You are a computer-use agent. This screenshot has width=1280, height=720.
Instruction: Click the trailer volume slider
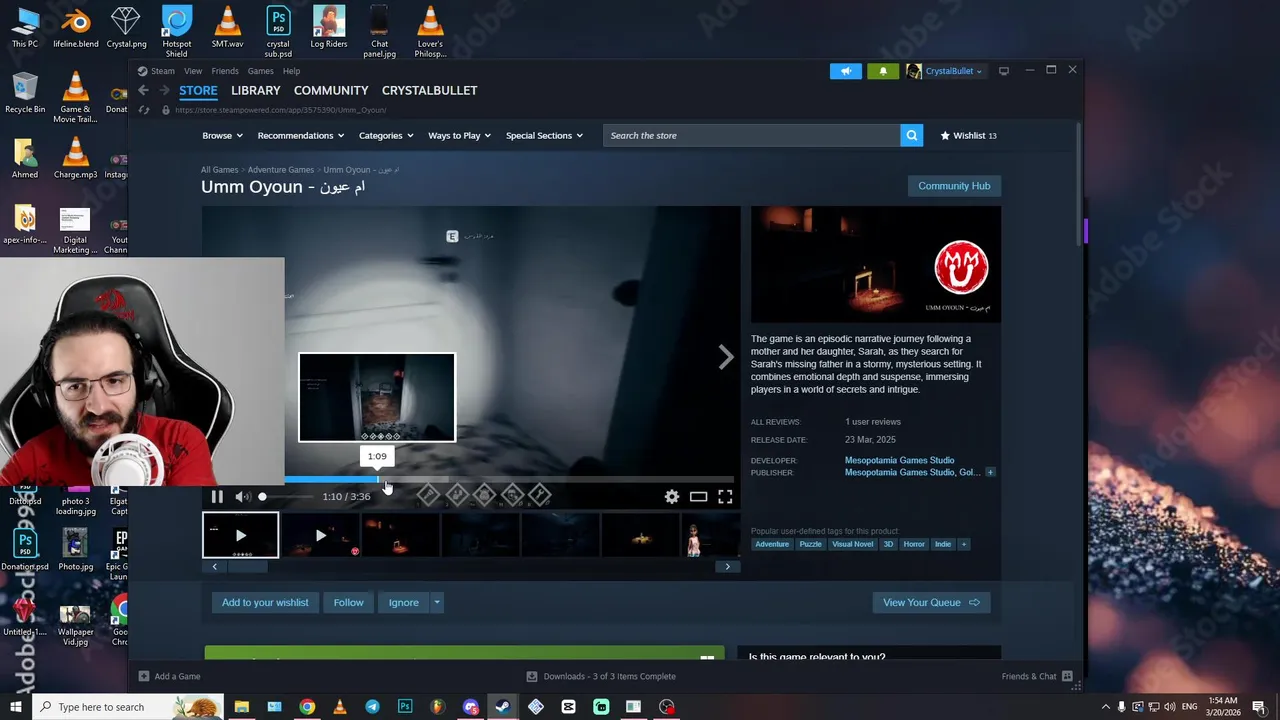coord(286,497)
